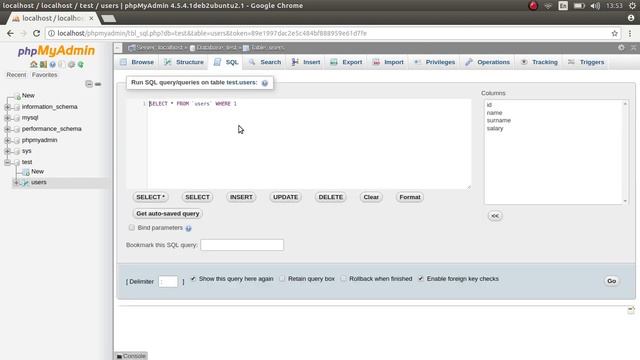Image resolution: width=640 pixels, height=360 pixels.
Task: Open the Privileges tab
Action: (x=435, y=62)
